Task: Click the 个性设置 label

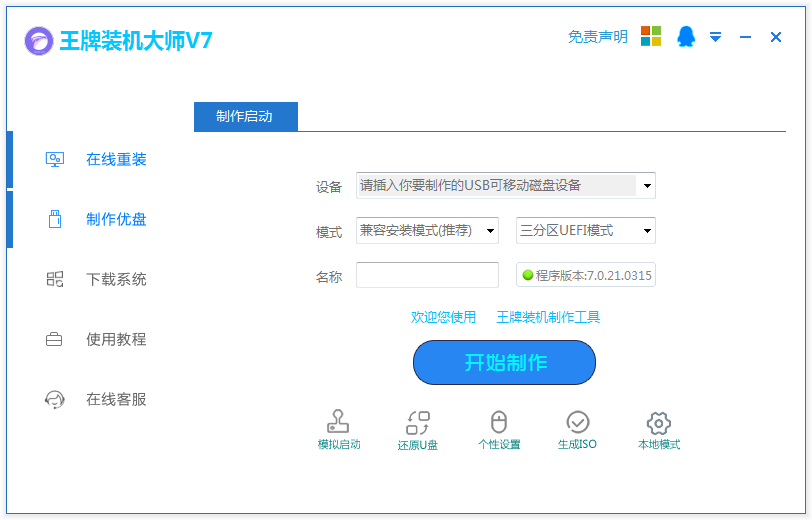Action: 499,444
